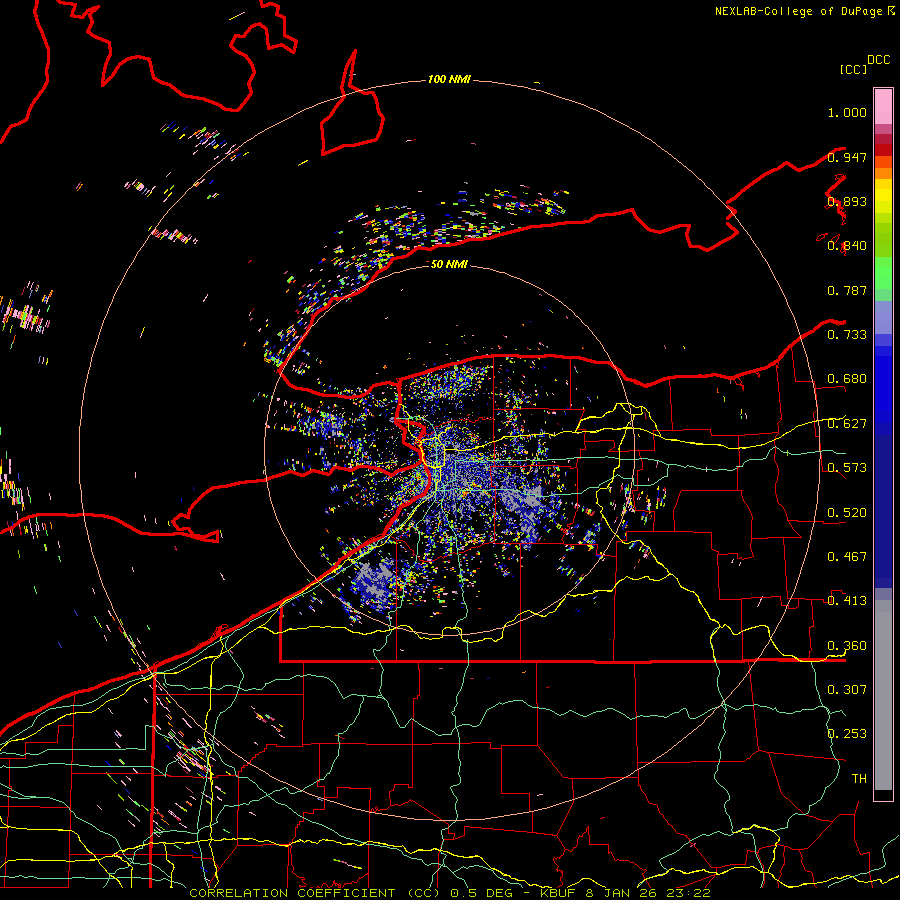Click the TH threshold label
Image resolution: width=900 pixels, height=900 pixels.
click(x=859, y=778)
